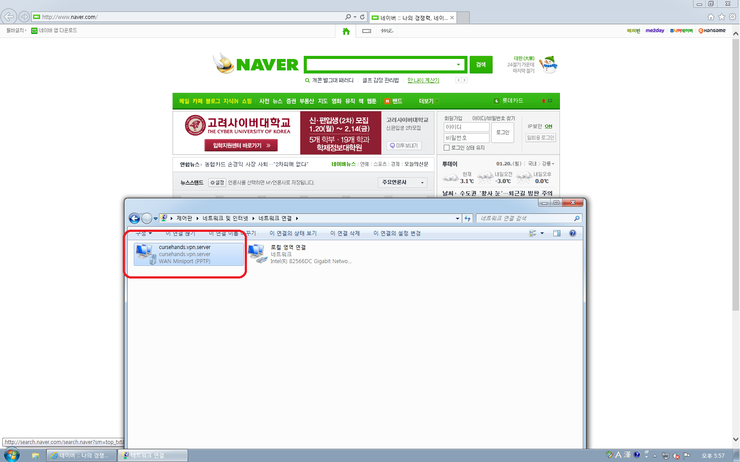This screenshot has height=462, width=740.
Task: Open the Organize dropdown in explorer toolbar
Action: [143, 233]
